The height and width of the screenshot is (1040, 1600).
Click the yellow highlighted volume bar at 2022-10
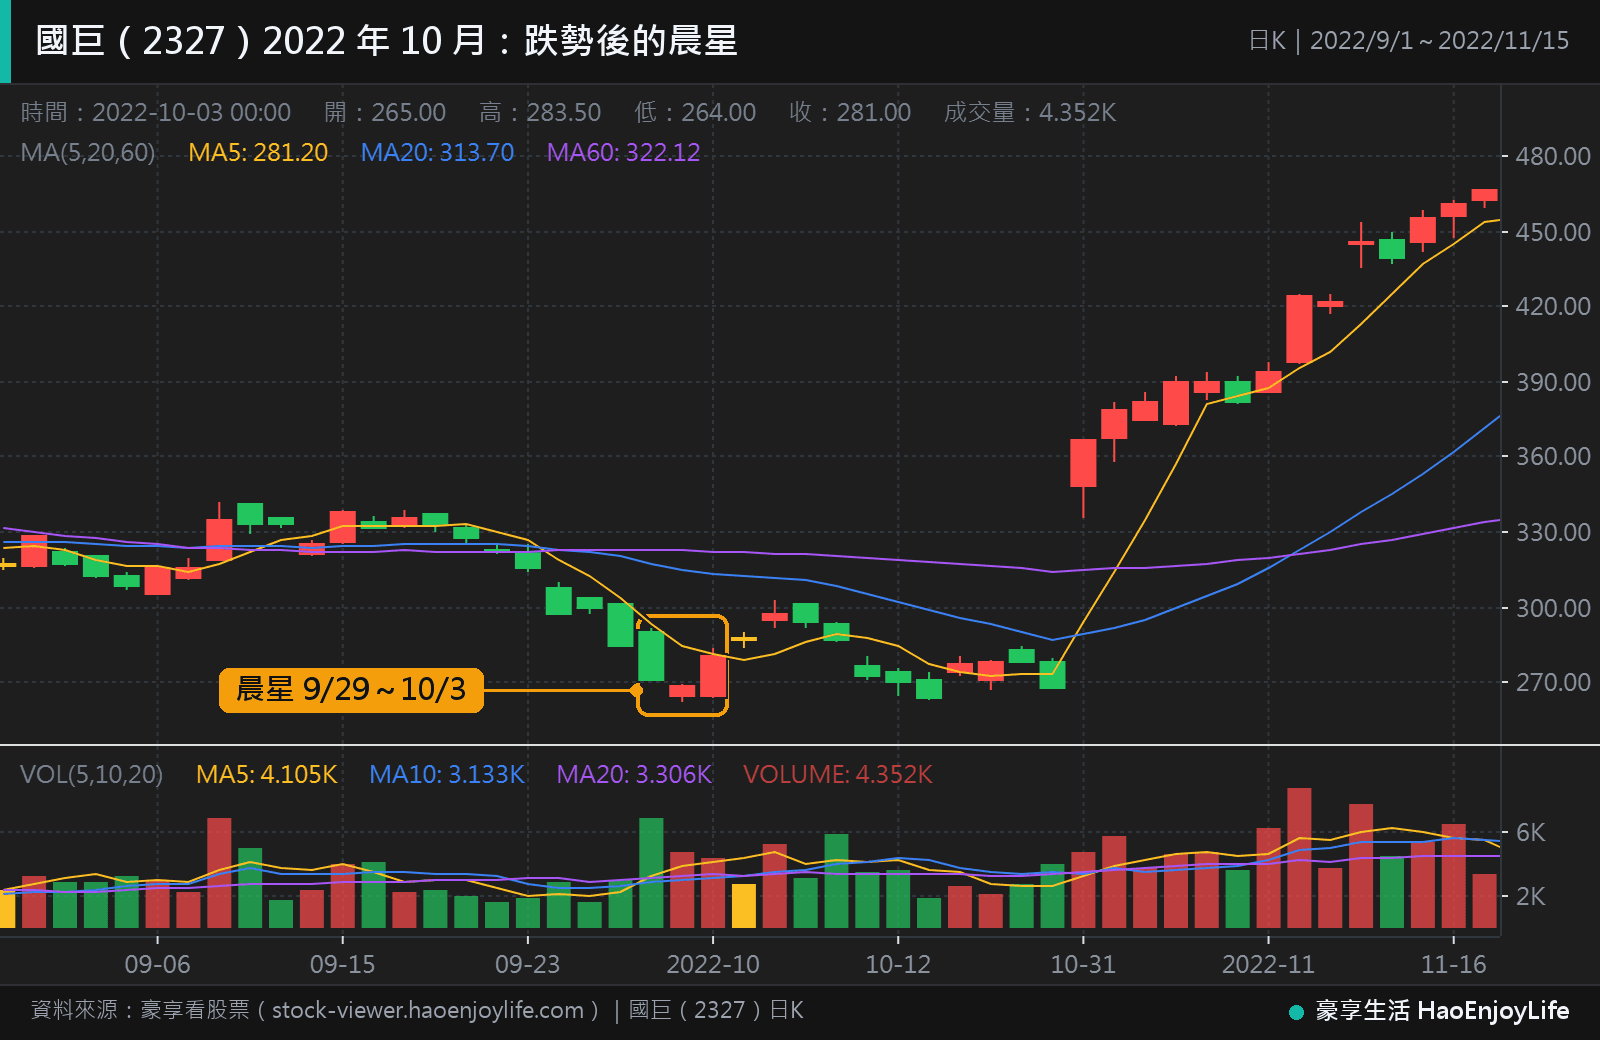click(x=744, y=906)
